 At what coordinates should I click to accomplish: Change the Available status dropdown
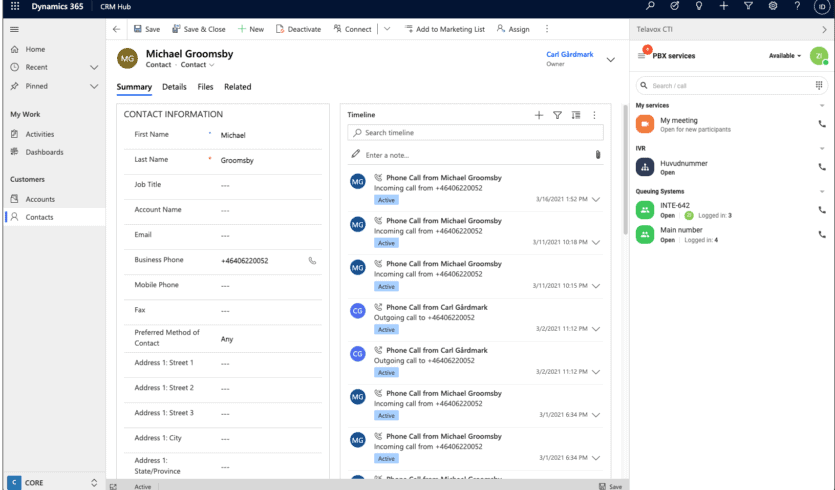(785, 55)
